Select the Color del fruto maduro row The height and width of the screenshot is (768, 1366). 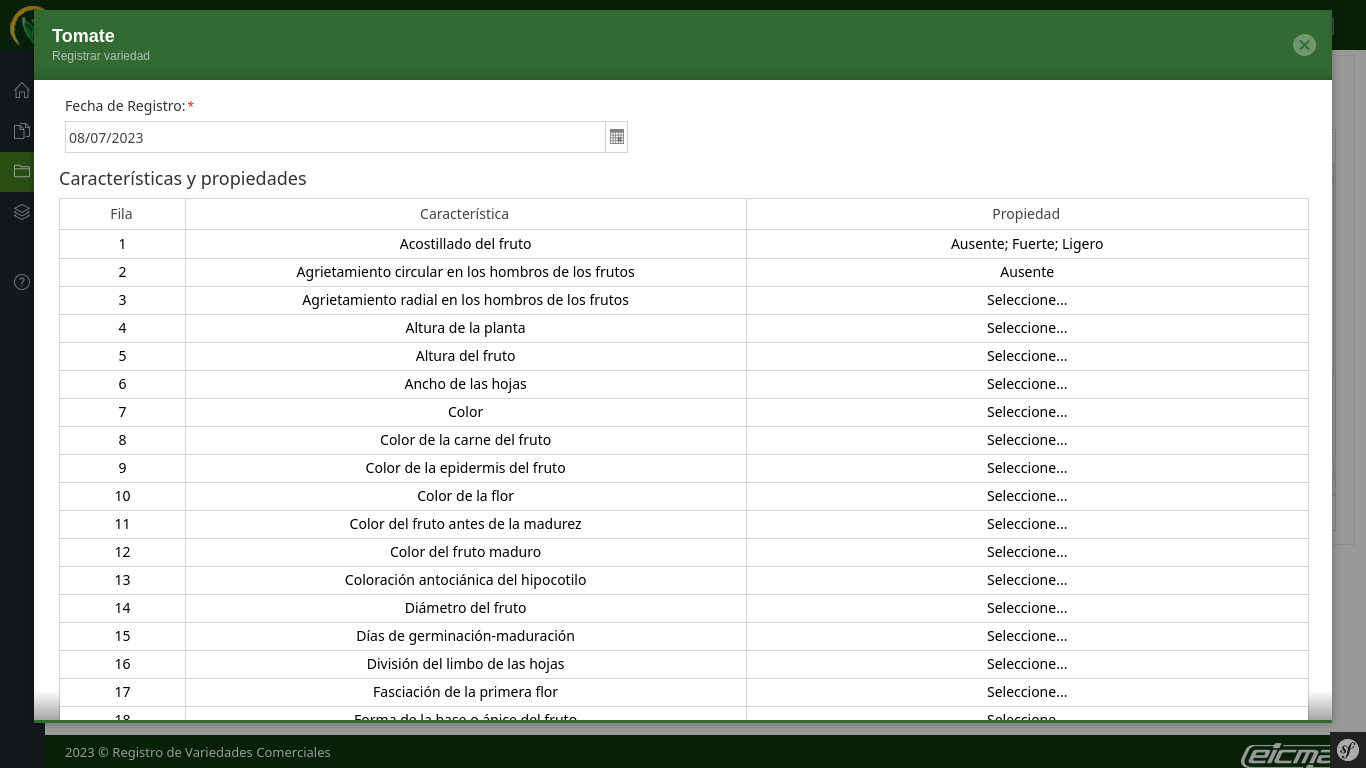point(465,552)
